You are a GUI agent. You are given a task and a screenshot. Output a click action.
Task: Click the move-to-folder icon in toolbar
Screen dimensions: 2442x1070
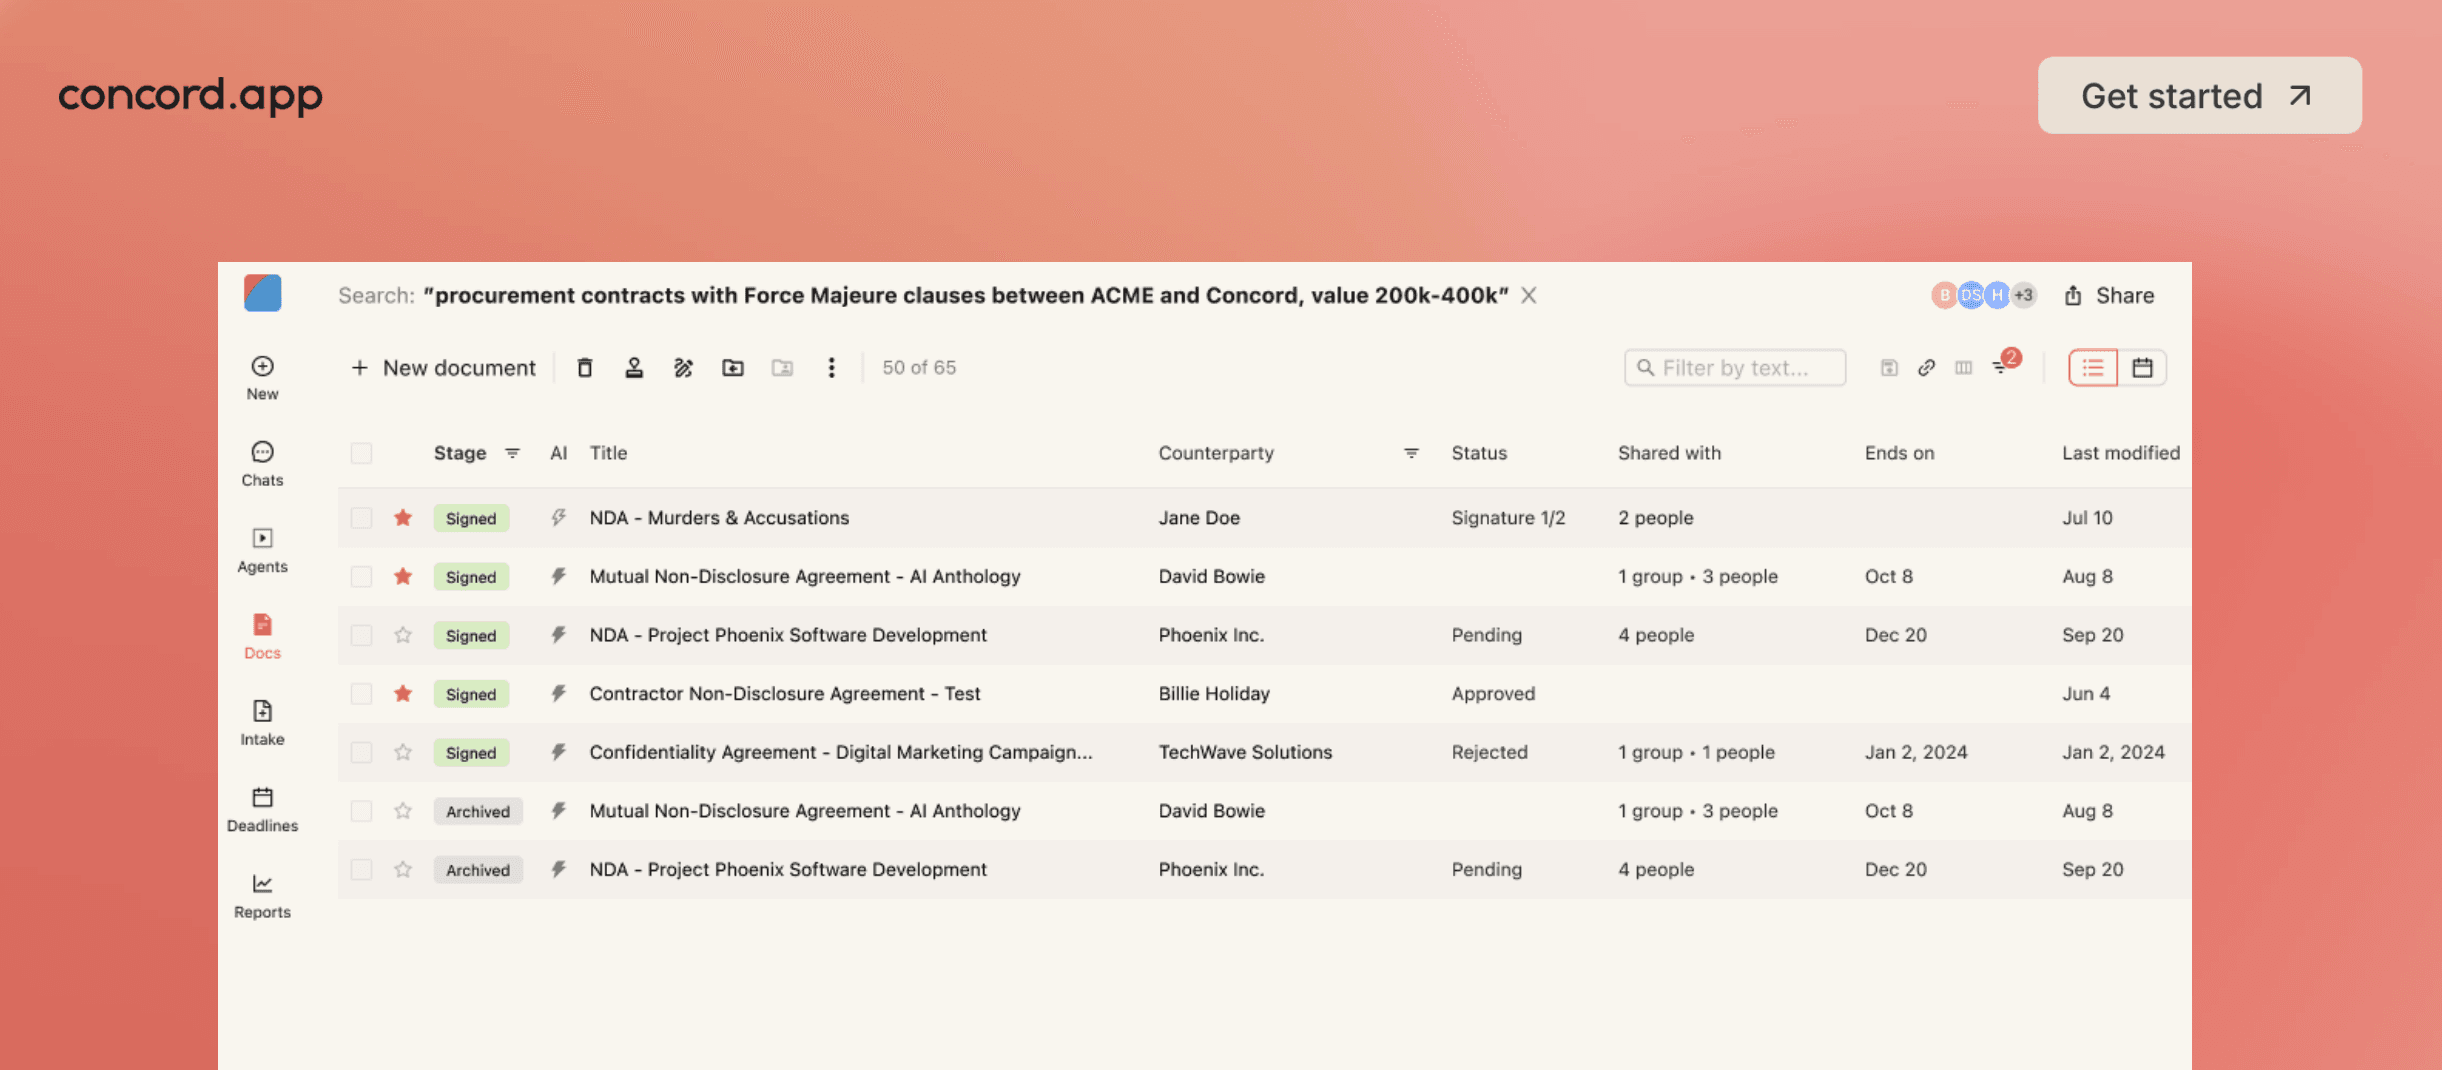click(733, 368)
